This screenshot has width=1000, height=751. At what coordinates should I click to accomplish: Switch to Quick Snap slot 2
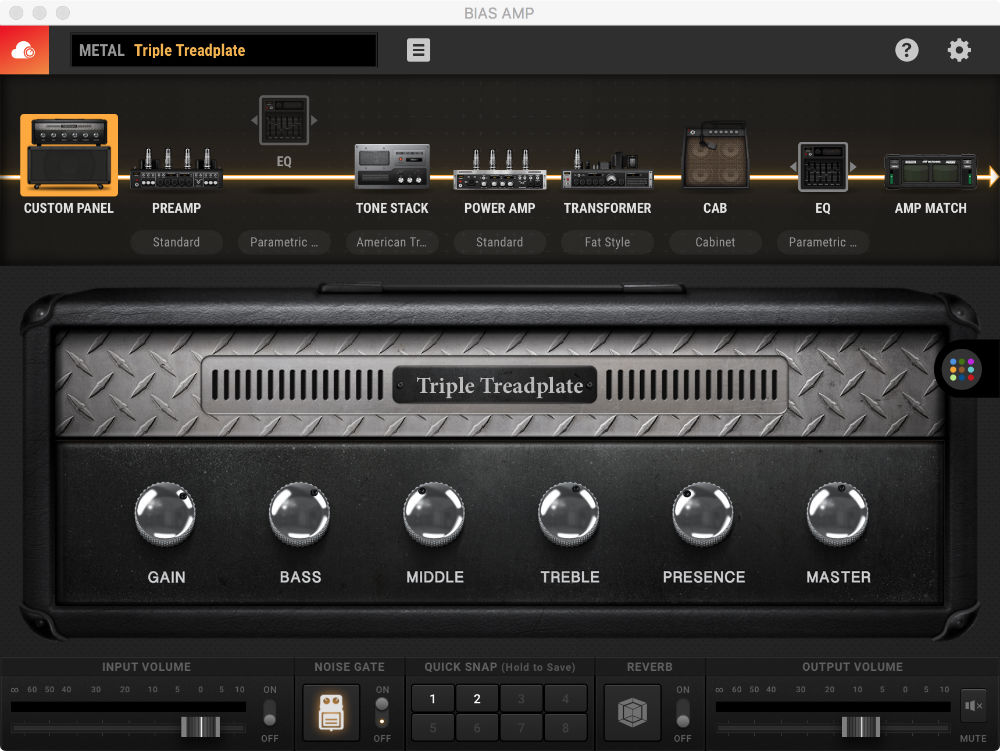[476, 697]
